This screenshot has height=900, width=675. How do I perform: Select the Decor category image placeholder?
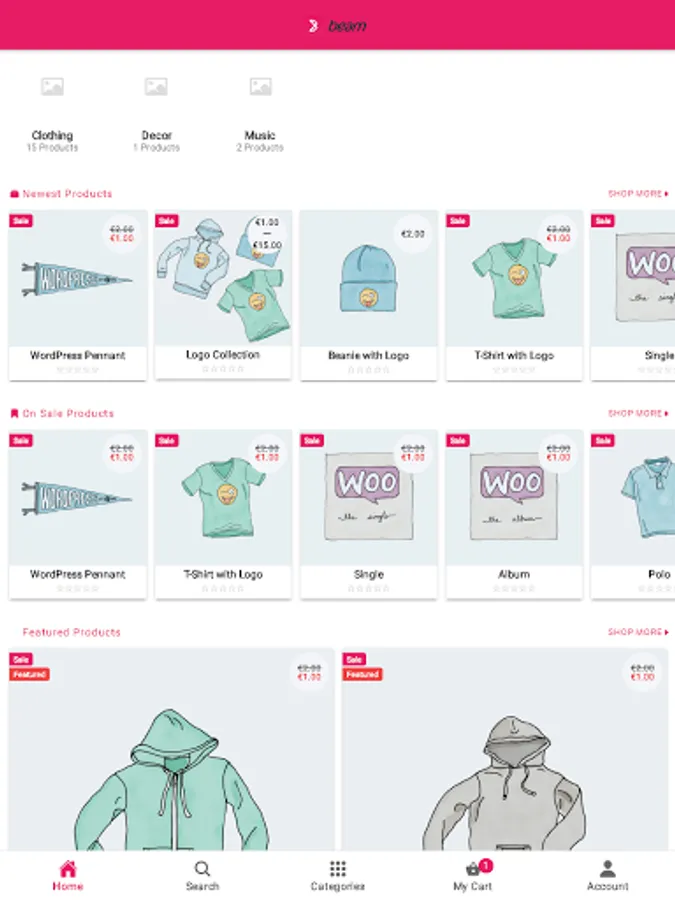(x=156, y=87)
